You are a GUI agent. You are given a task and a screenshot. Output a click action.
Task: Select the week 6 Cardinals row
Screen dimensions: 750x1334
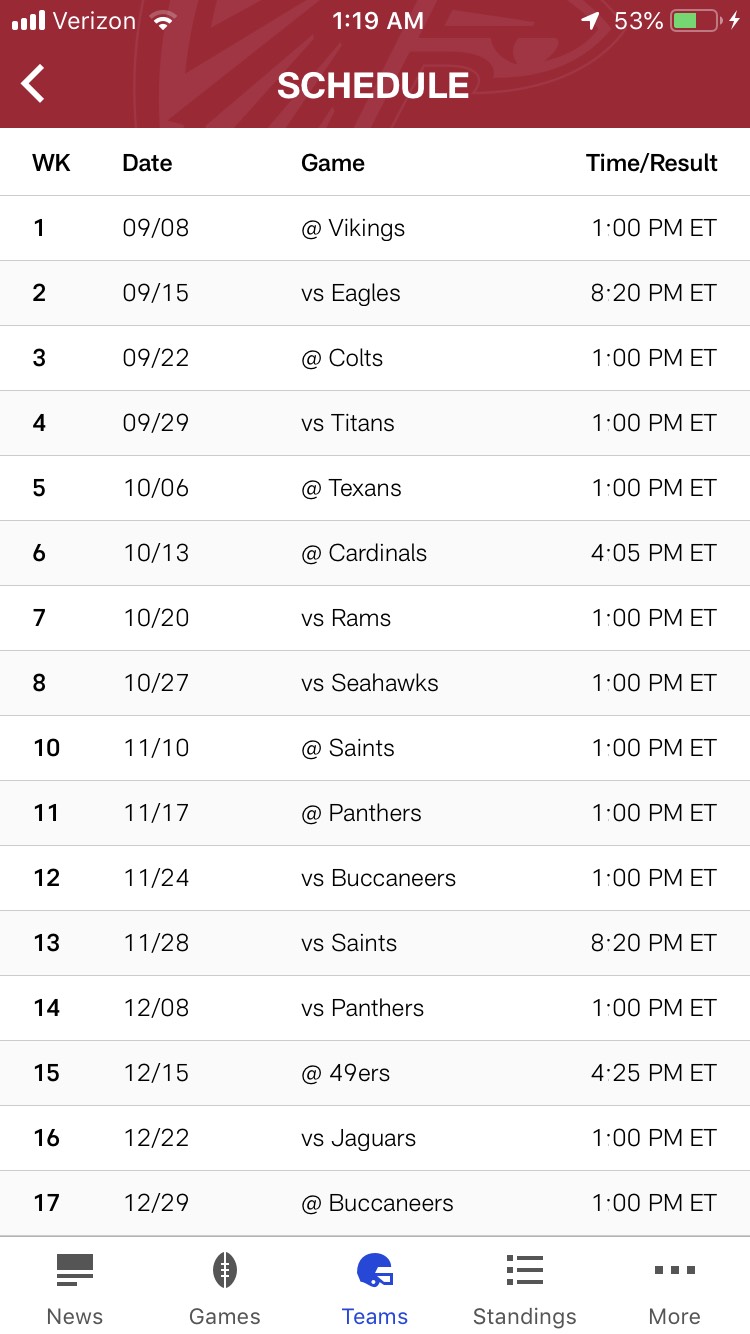[x=375, y=553]
